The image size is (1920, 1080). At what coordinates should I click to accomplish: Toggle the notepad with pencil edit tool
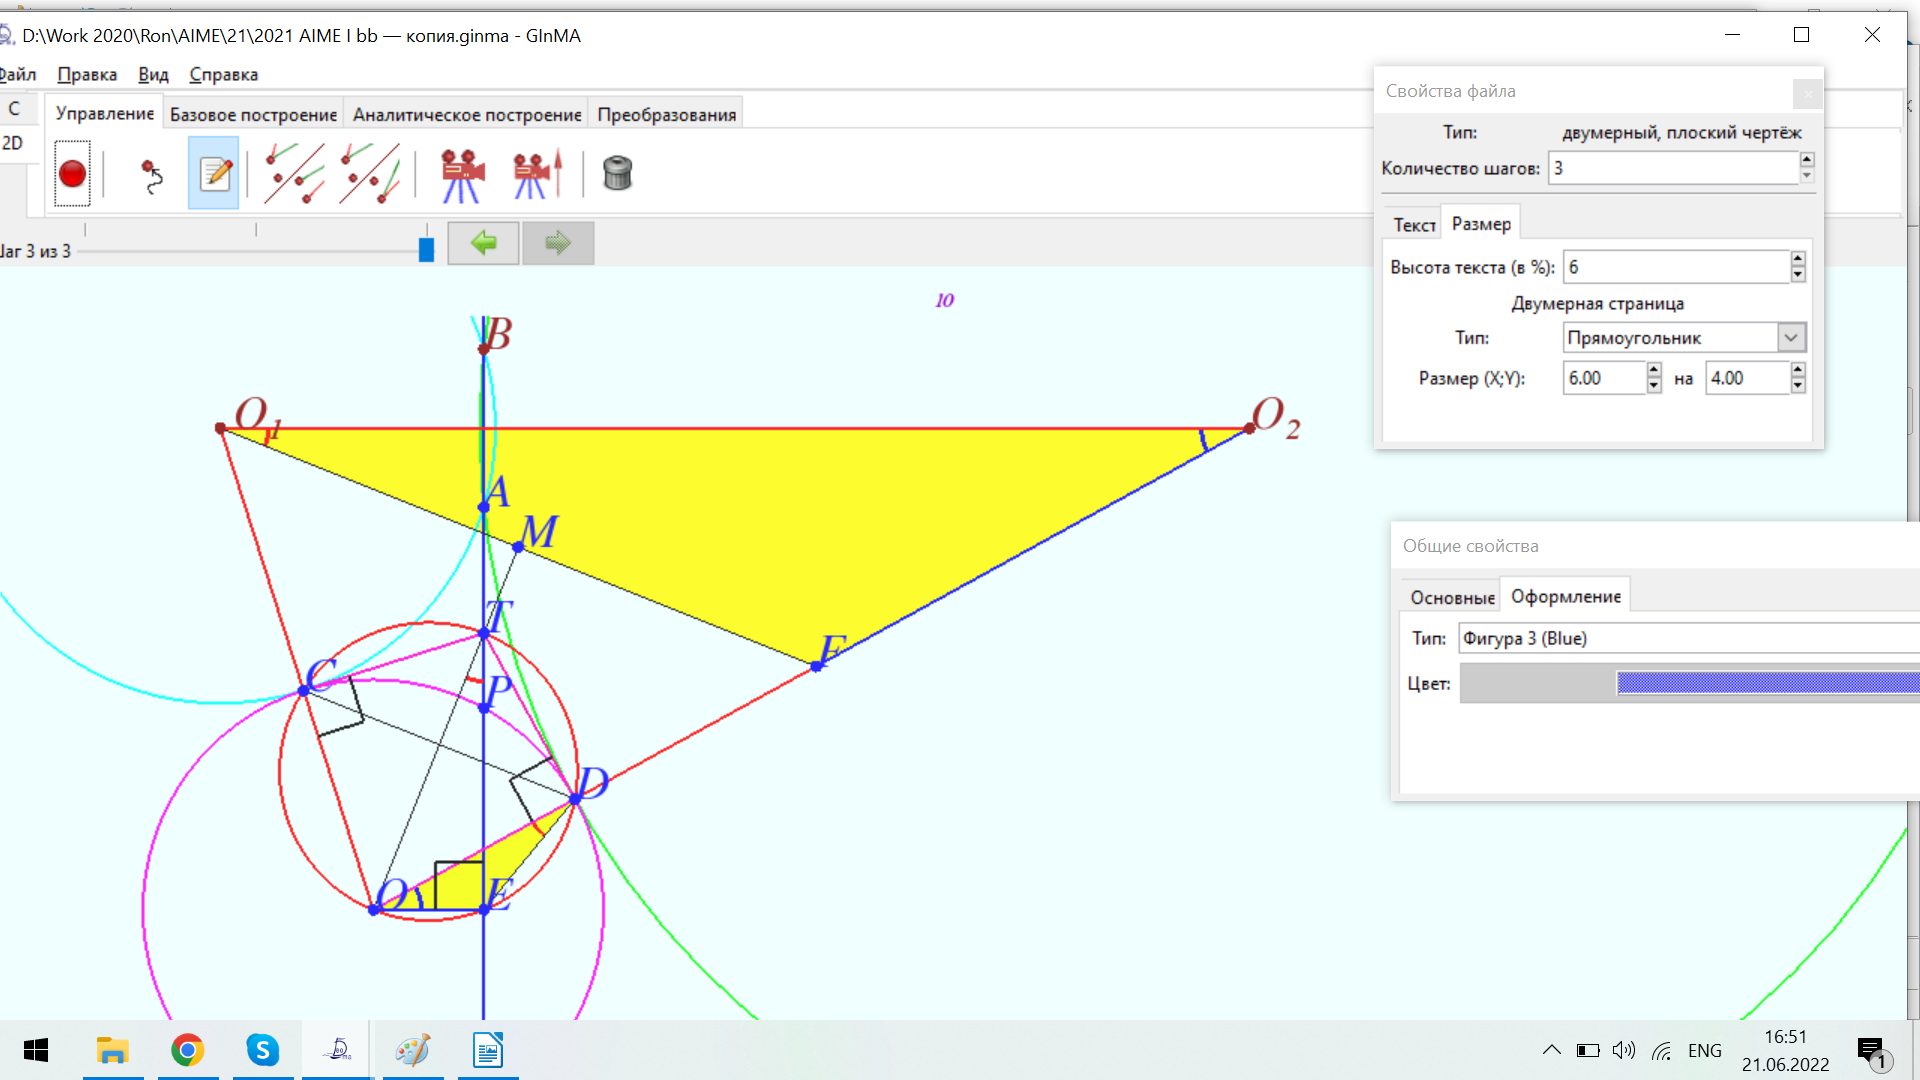click(214, 174)
